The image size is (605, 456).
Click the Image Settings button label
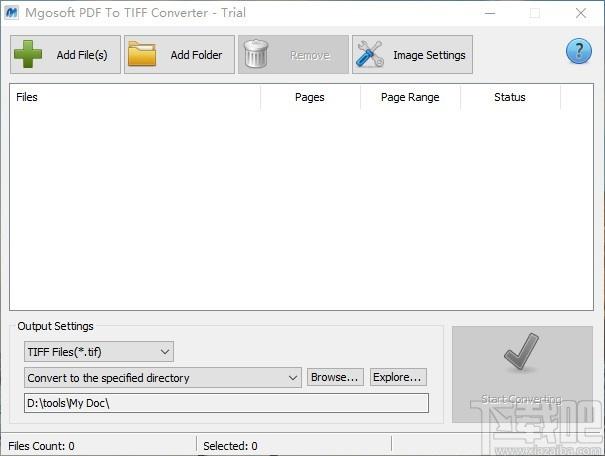[429, 55]
